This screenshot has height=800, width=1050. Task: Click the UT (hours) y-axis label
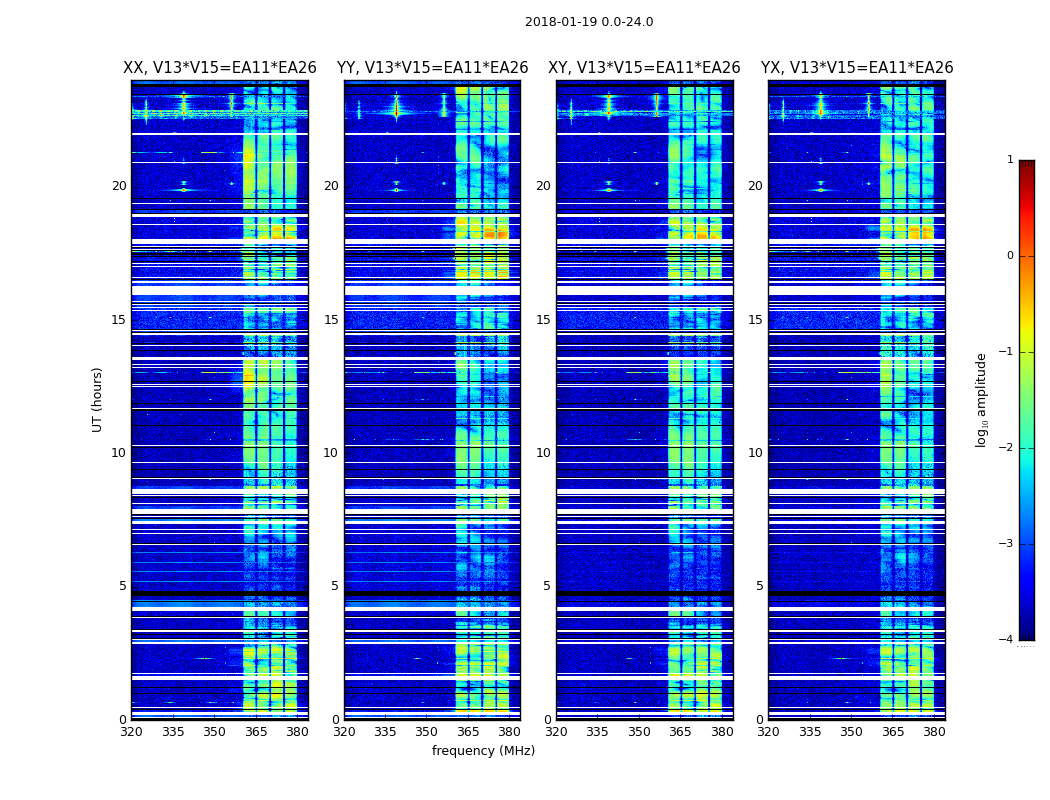point(98,399)
